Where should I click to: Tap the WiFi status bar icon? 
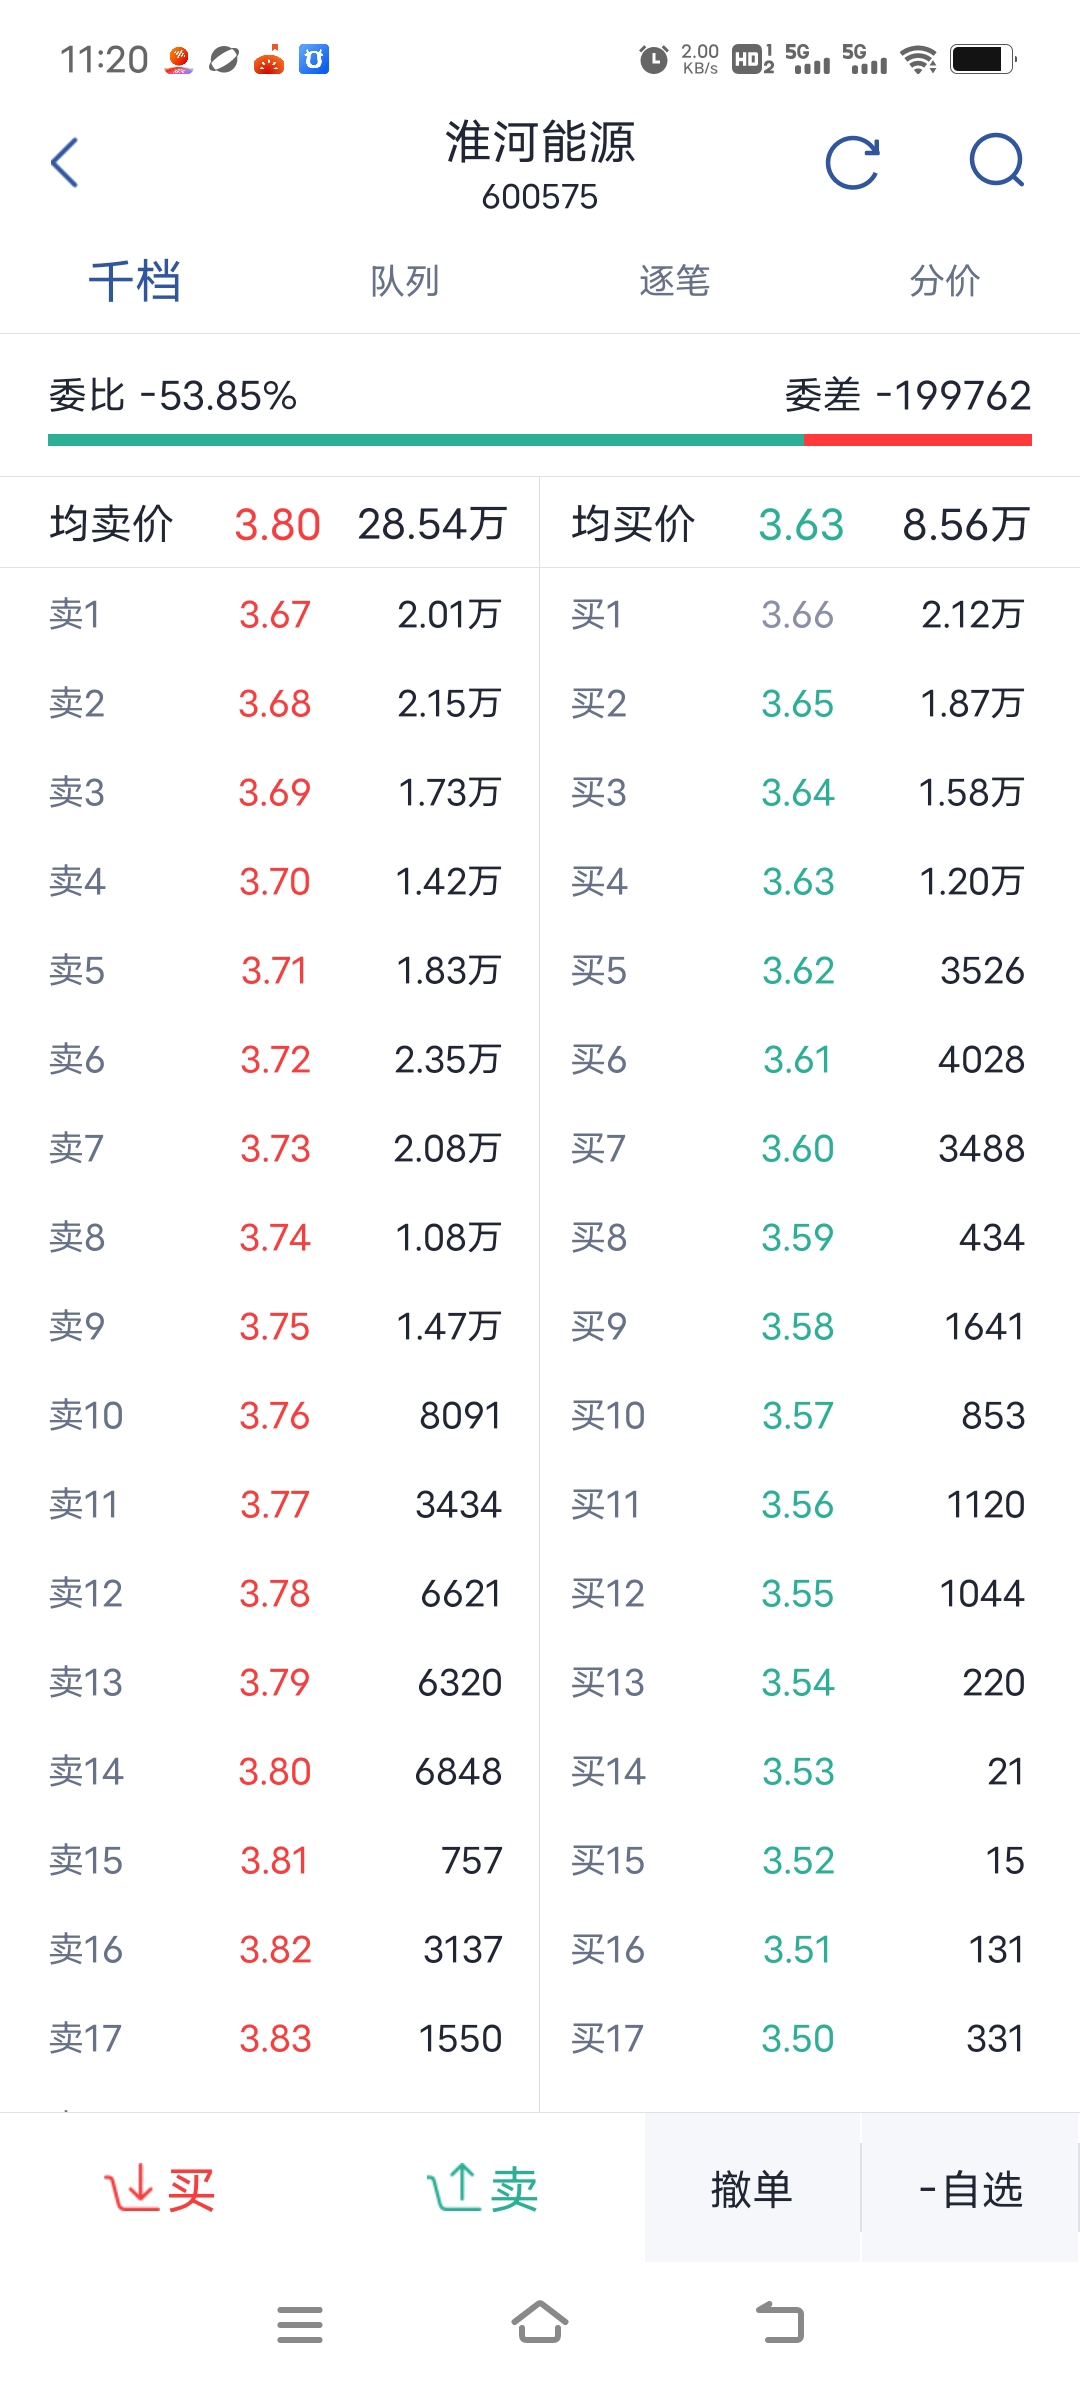click(x=918, y=59)
